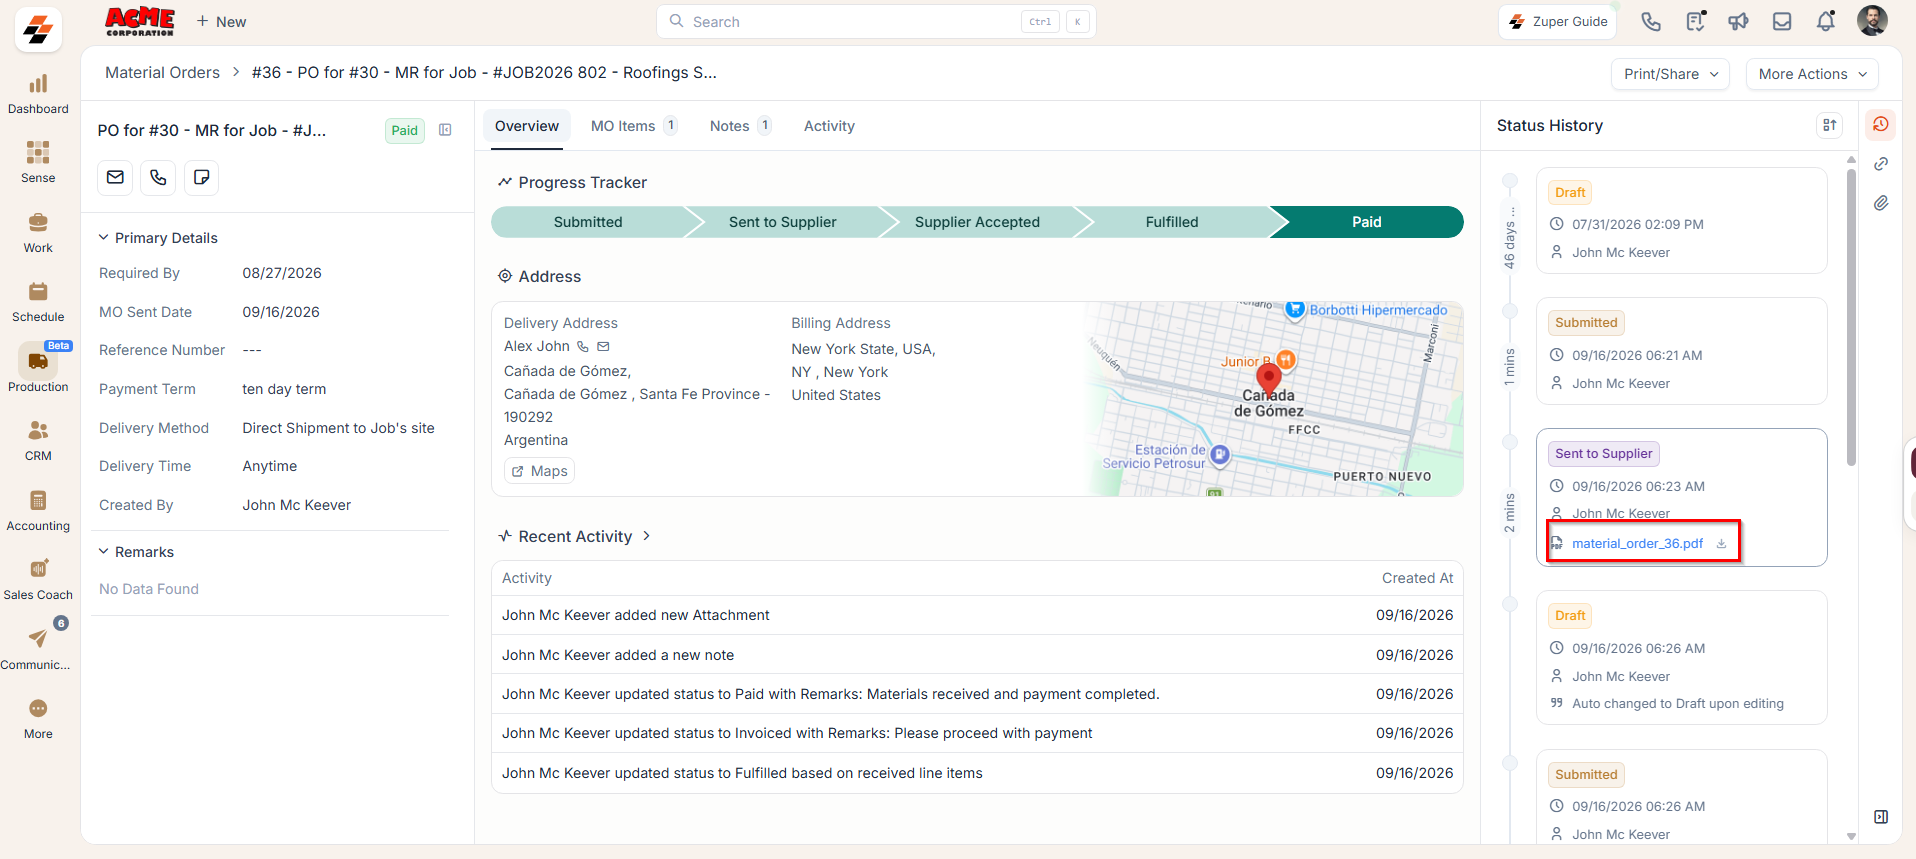Switch to the Activity tab
The image size is (1916, 859).
pos(829,126)
